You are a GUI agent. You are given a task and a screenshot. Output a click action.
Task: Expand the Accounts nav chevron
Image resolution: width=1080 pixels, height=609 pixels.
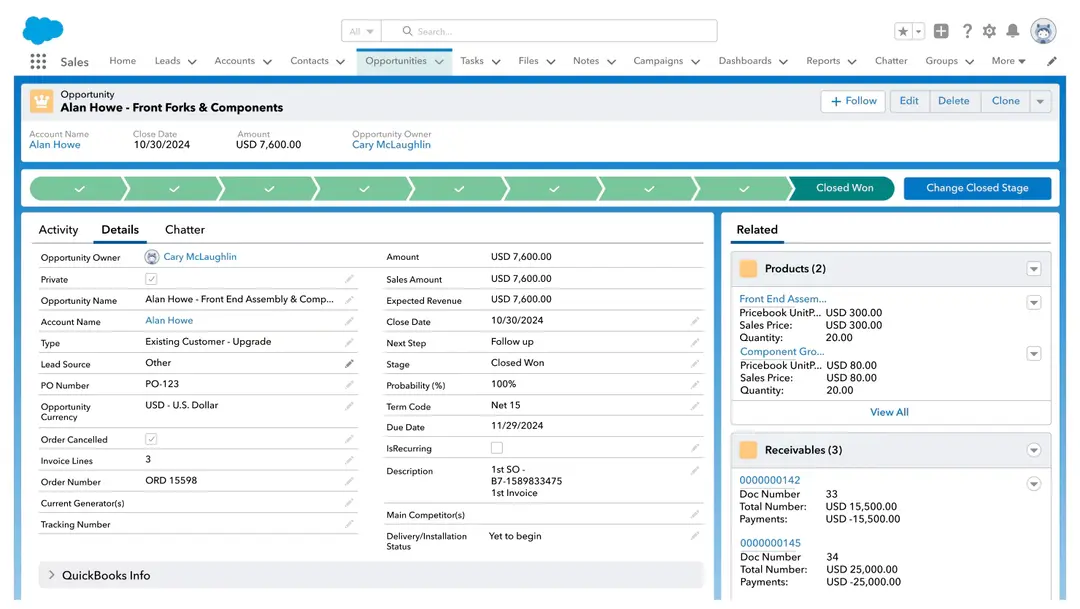click(x=267, y=62)
